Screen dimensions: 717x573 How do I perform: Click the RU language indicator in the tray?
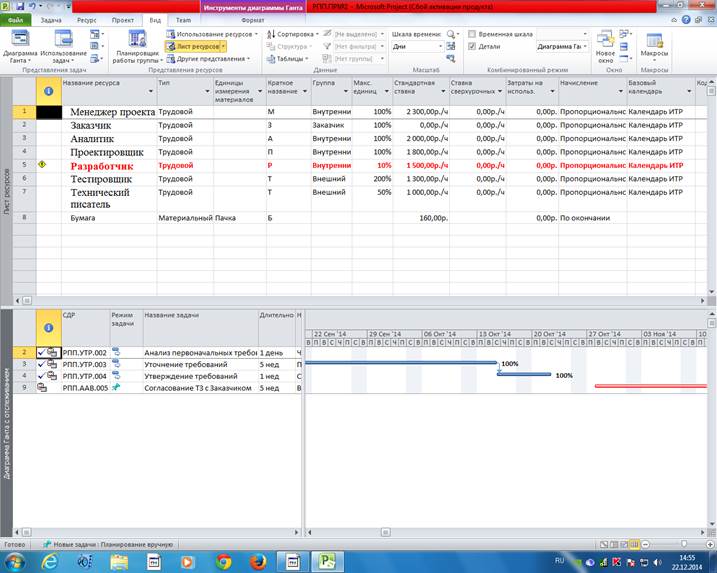[559, 561]
